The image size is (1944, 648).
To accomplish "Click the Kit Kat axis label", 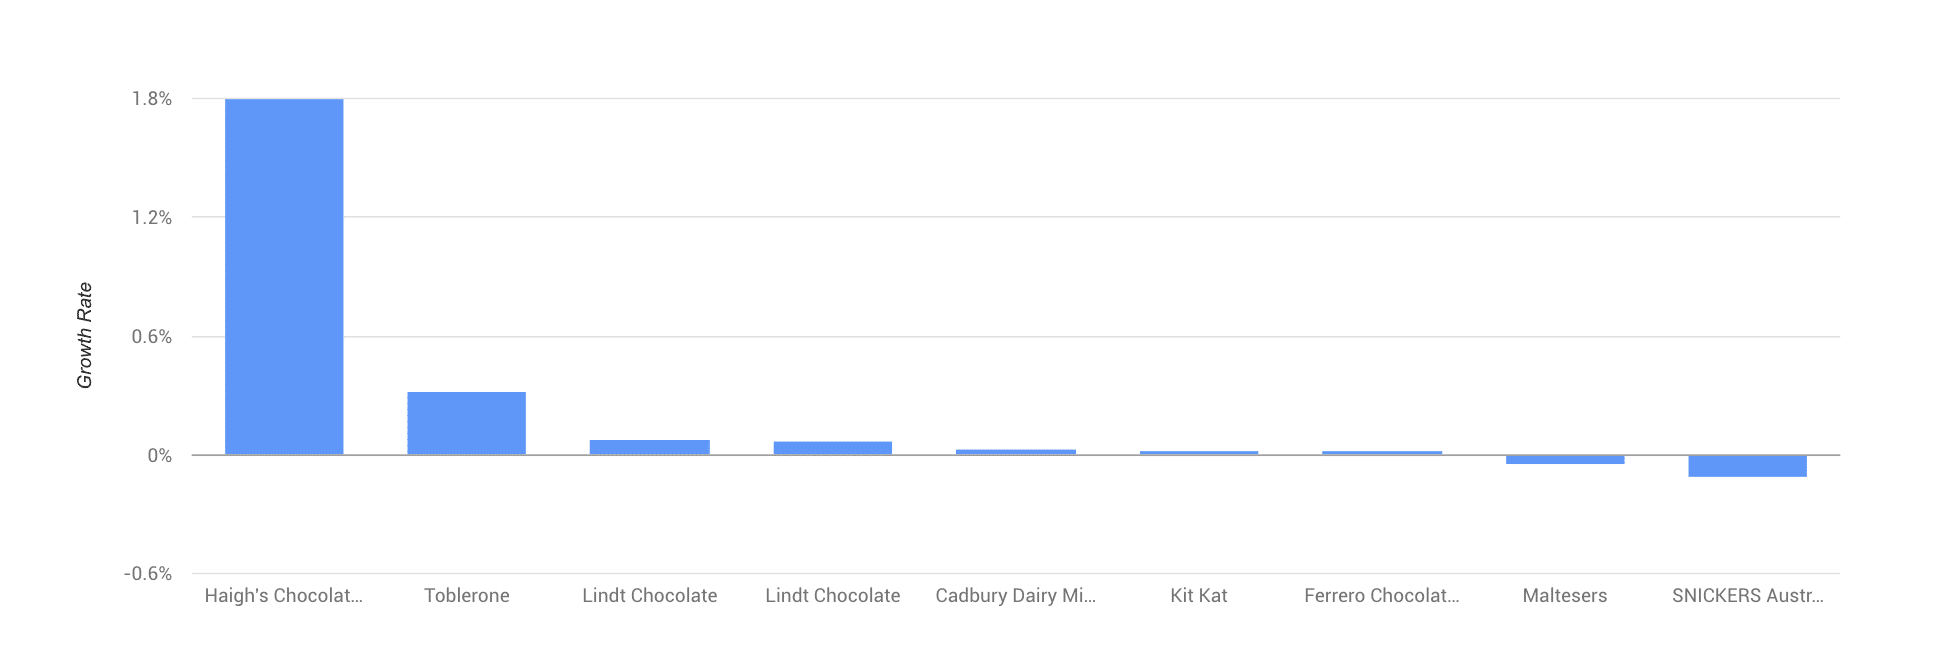I will [1199, 596].
